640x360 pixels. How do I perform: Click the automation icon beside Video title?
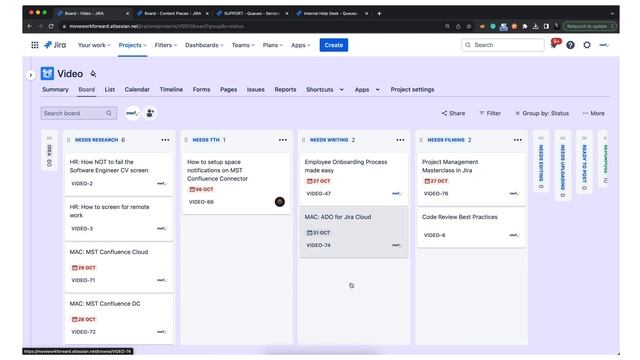[x=93, y=73]
